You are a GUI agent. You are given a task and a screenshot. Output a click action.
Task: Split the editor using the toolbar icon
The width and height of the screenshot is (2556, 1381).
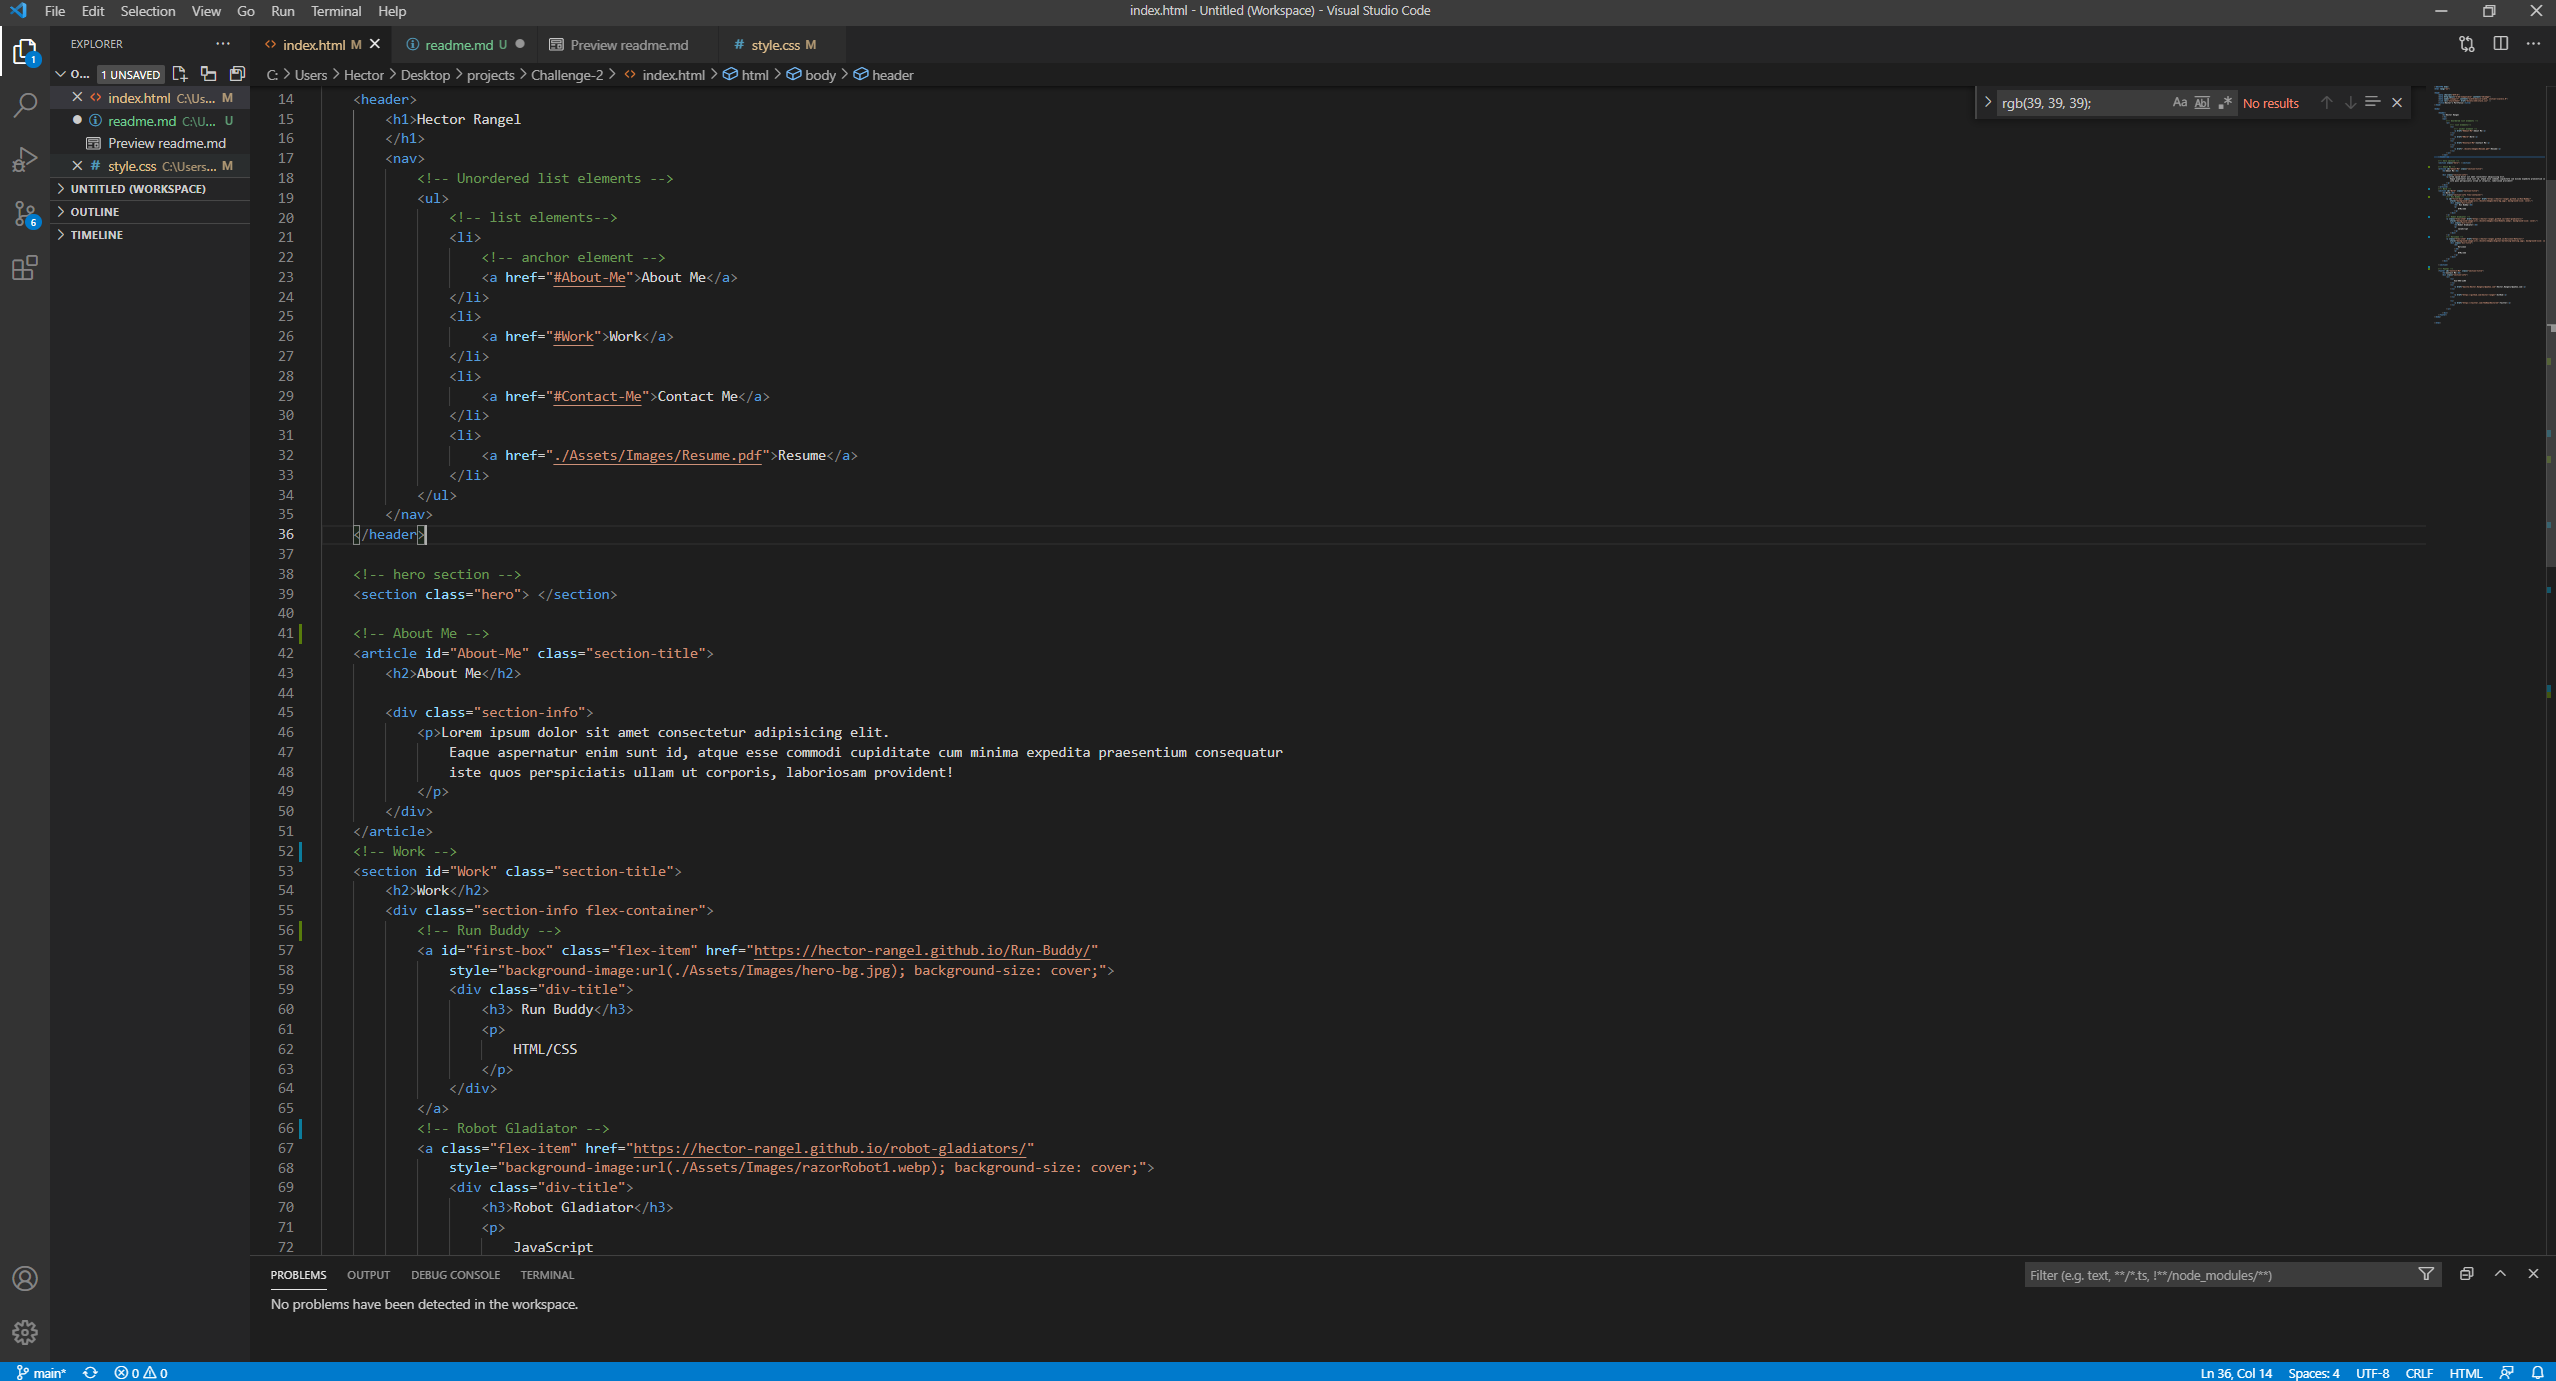click(x=2502, y=44)
